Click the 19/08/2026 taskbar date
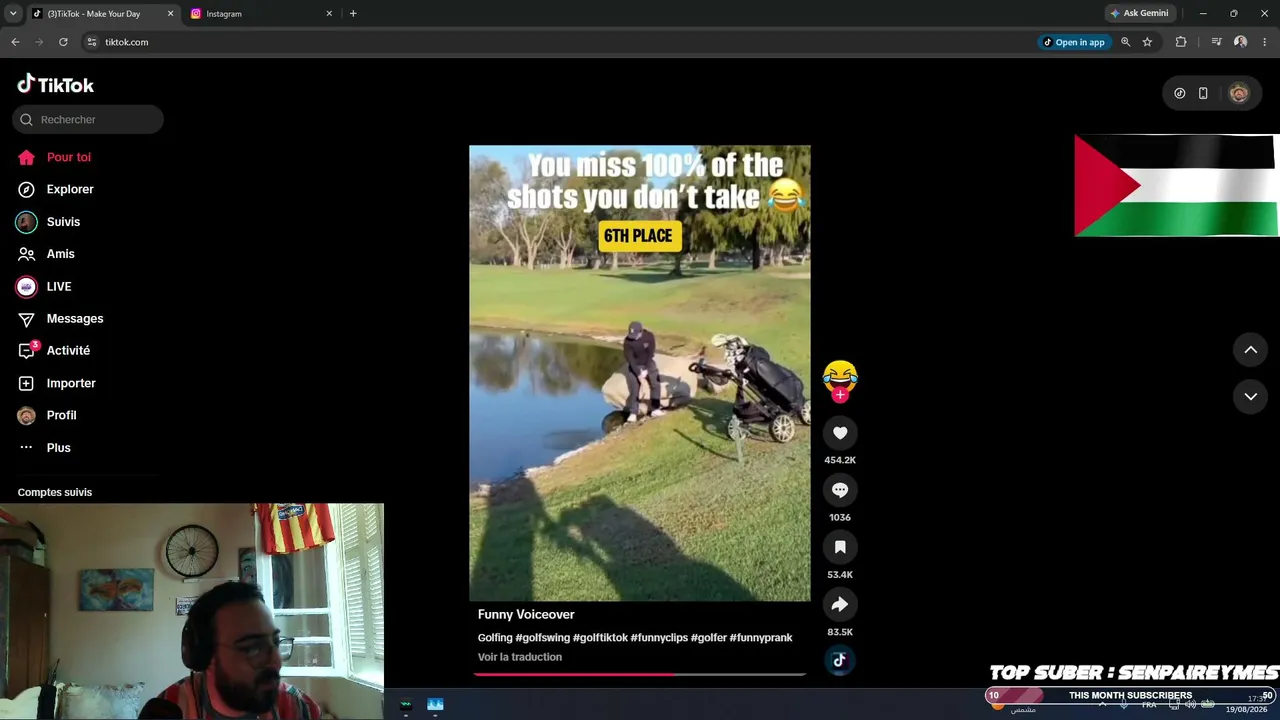This screenshot has width=1280, height=720. pos(1246,710)
